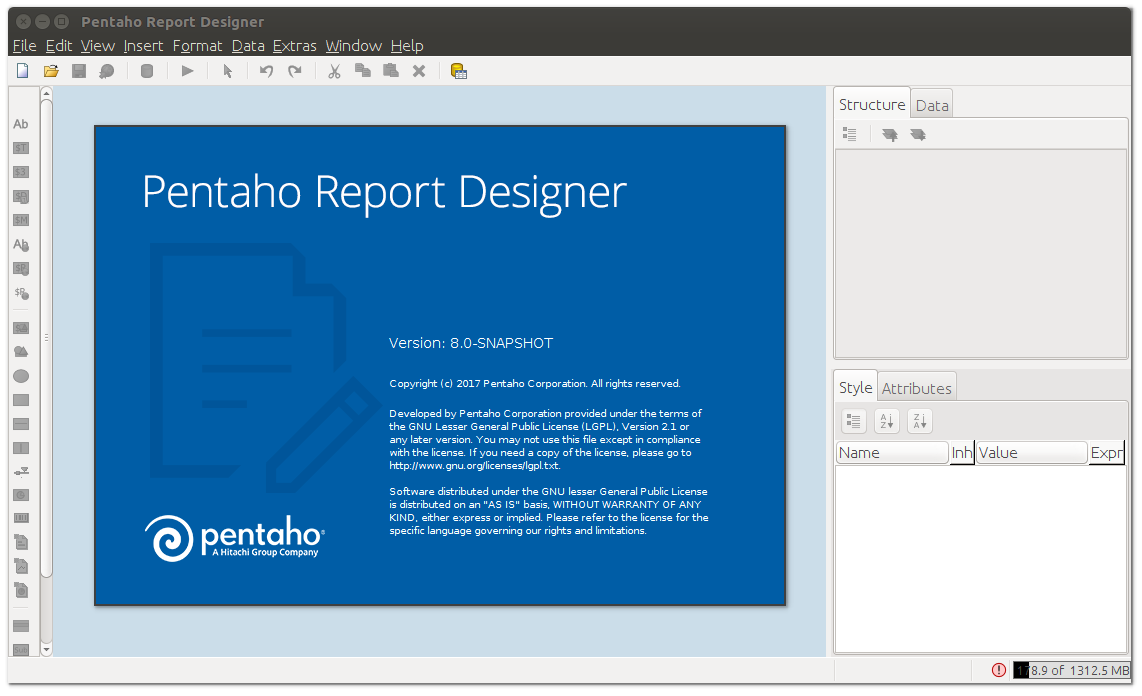Viewport: 1142px width, 696px height.
Task: Switch to the Structure tab
Action: [x=872, y=104]
